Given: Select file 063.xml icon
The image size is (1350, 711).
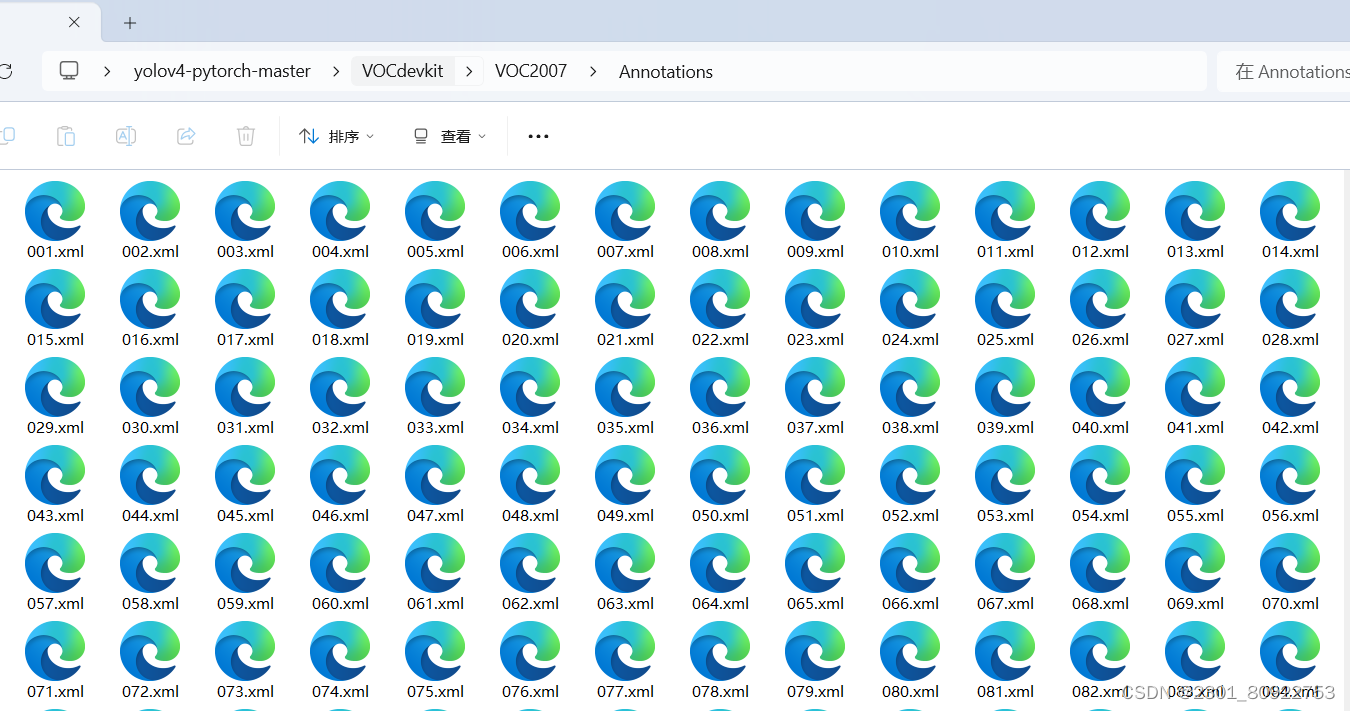Looking at the screenshot, I should tap(625, 562).
